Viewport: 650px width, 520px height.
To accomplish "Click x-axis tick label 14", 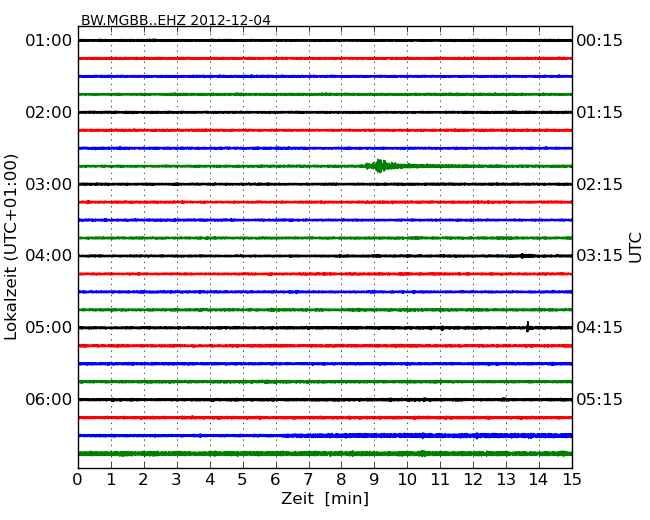I will pos(538,480).
